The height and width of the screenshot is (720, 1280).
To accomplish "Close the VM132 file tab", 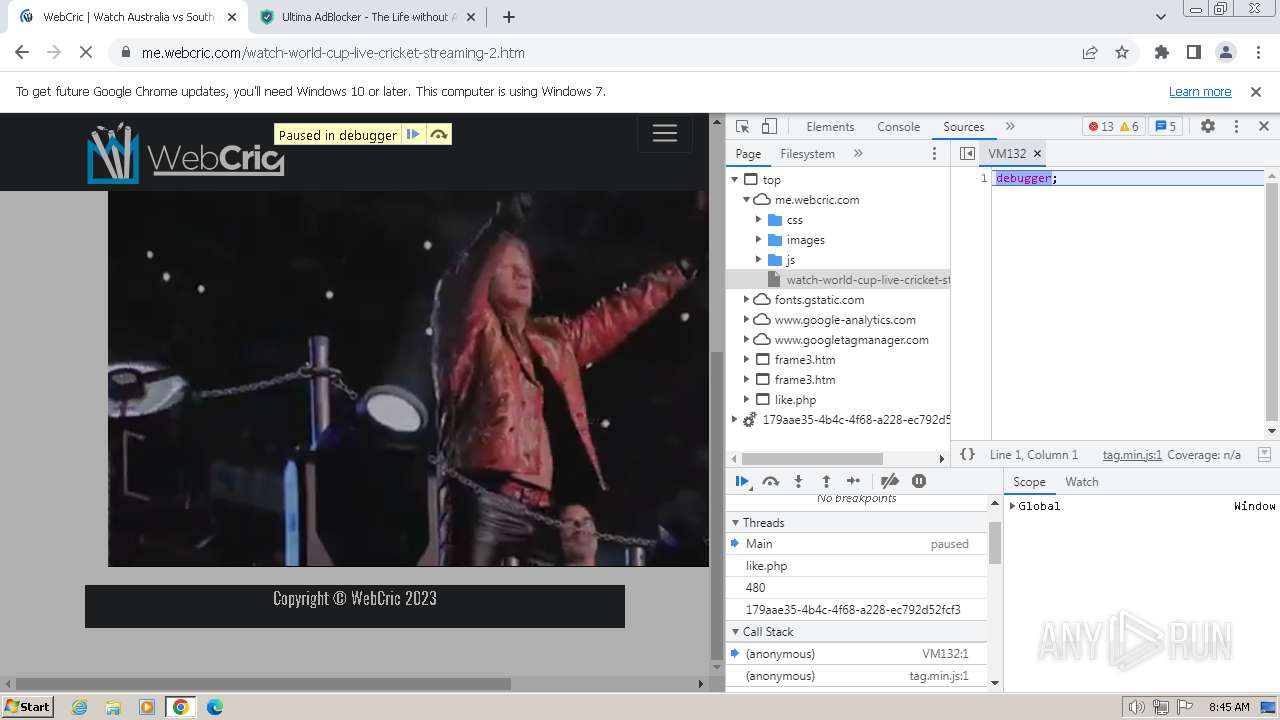I will pos(1037,153).
